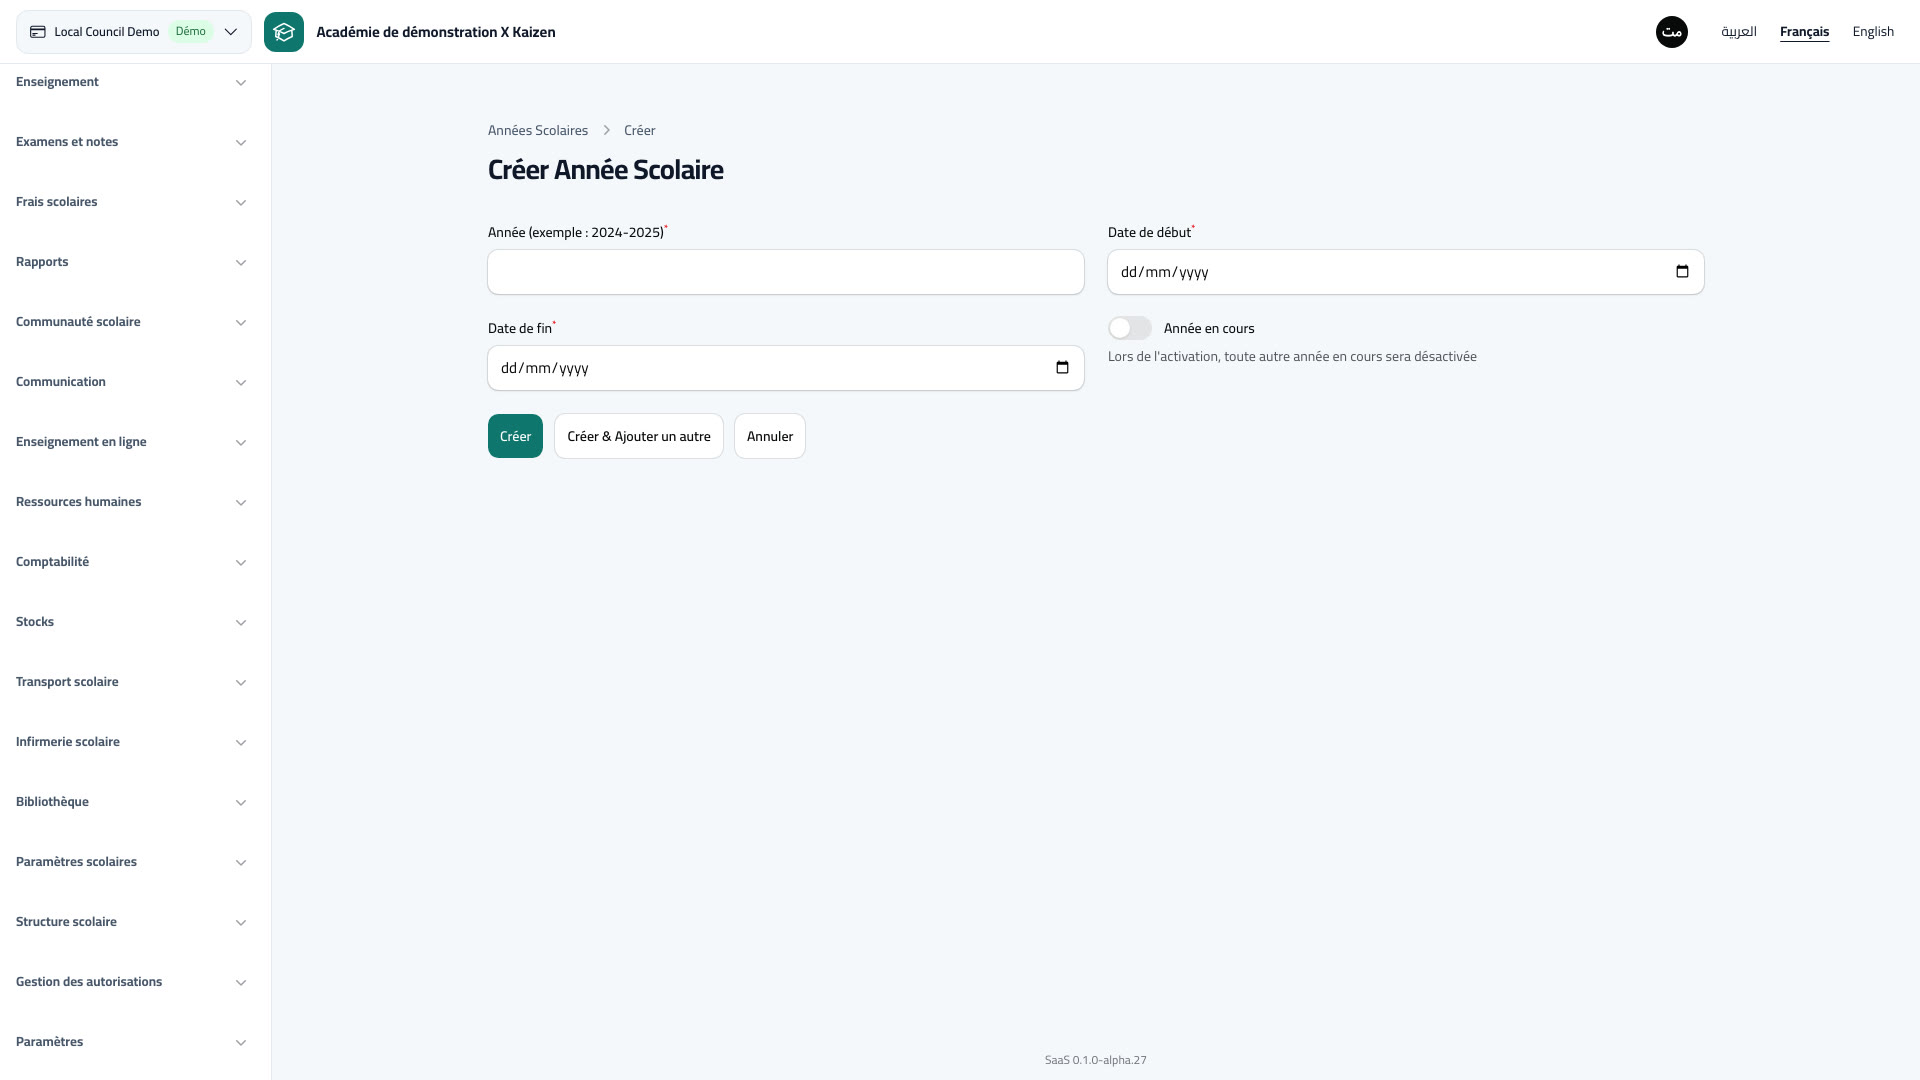
Task: Expand the Enseignement sidebar section
Action: coord(132,82)
